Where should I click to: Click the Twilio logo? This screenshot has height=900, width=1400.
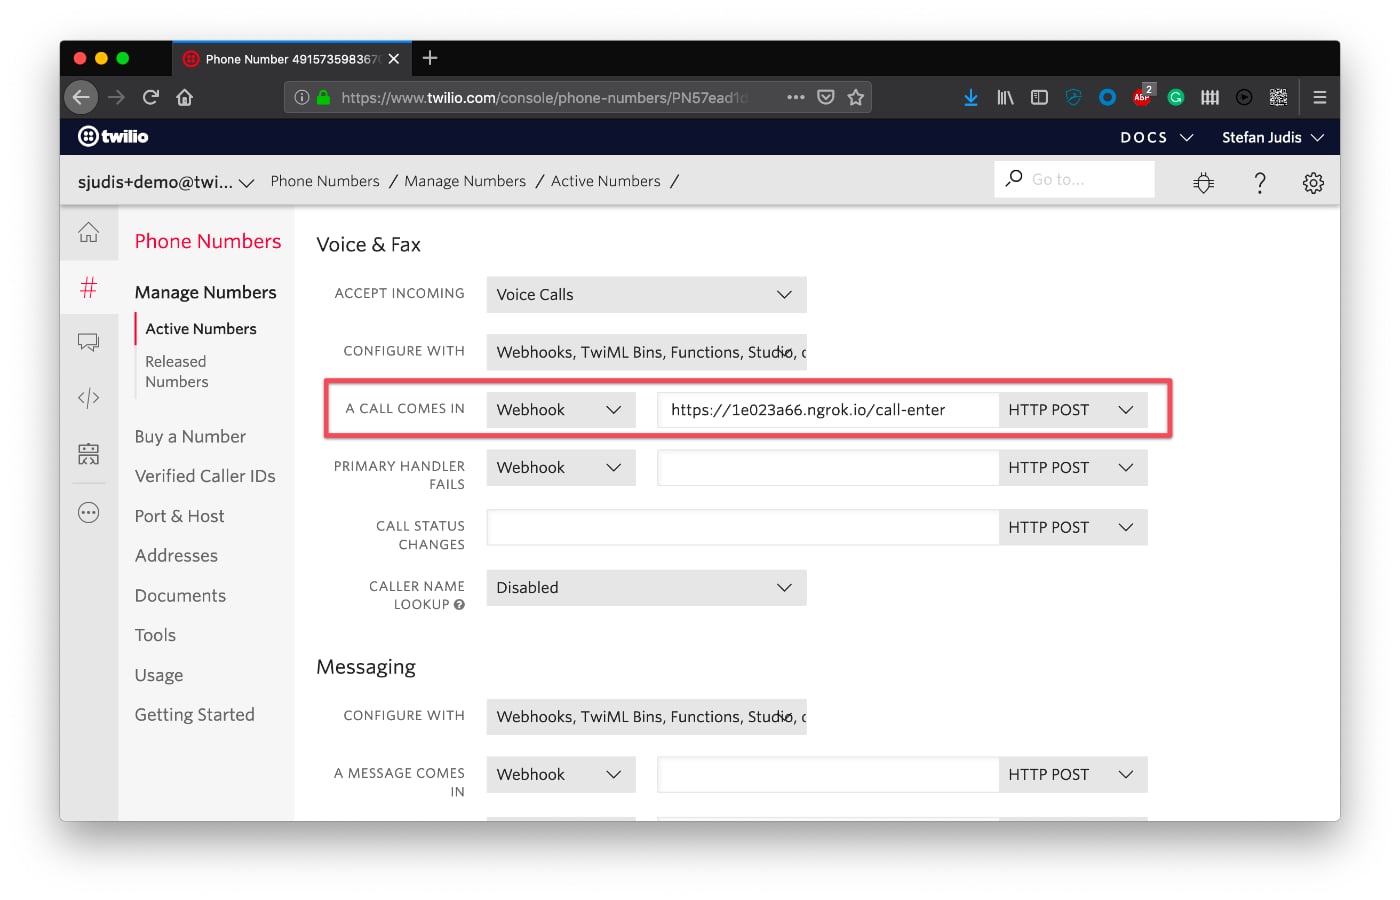[113, 136]
